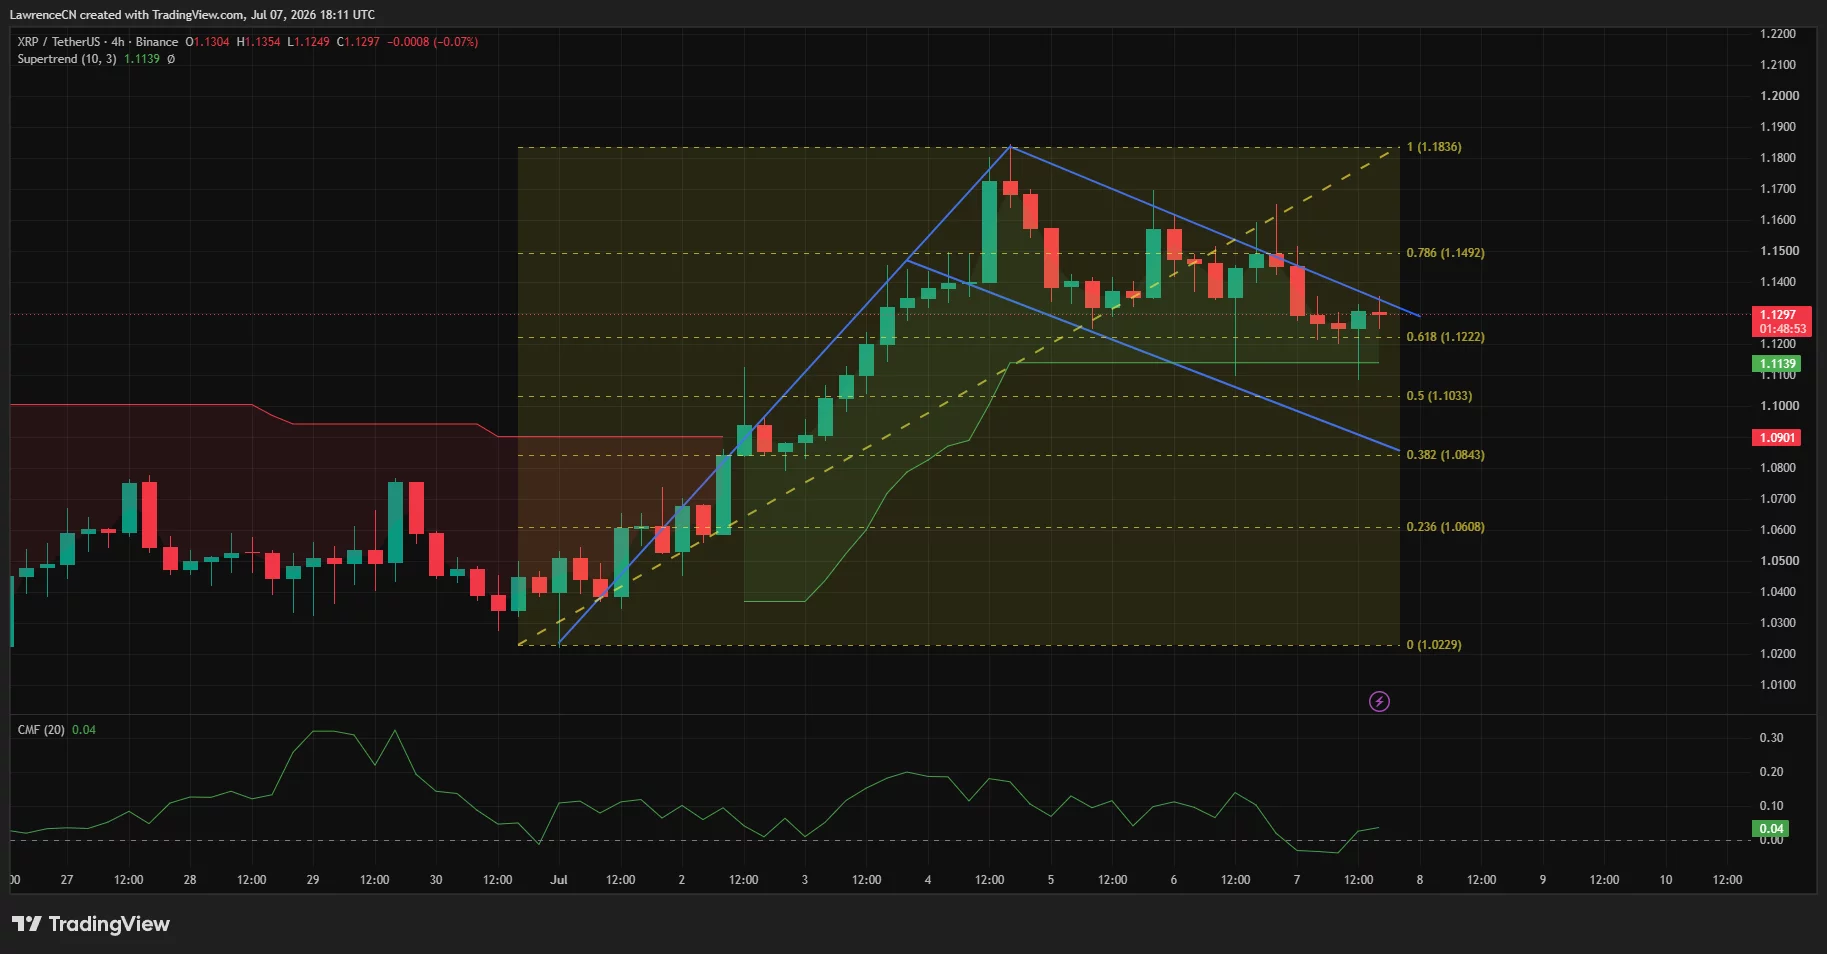Click Fibonacci level label 0.5 (1.1033)
This screenshot has width=1827, height=954.
tap(1439, 396)
